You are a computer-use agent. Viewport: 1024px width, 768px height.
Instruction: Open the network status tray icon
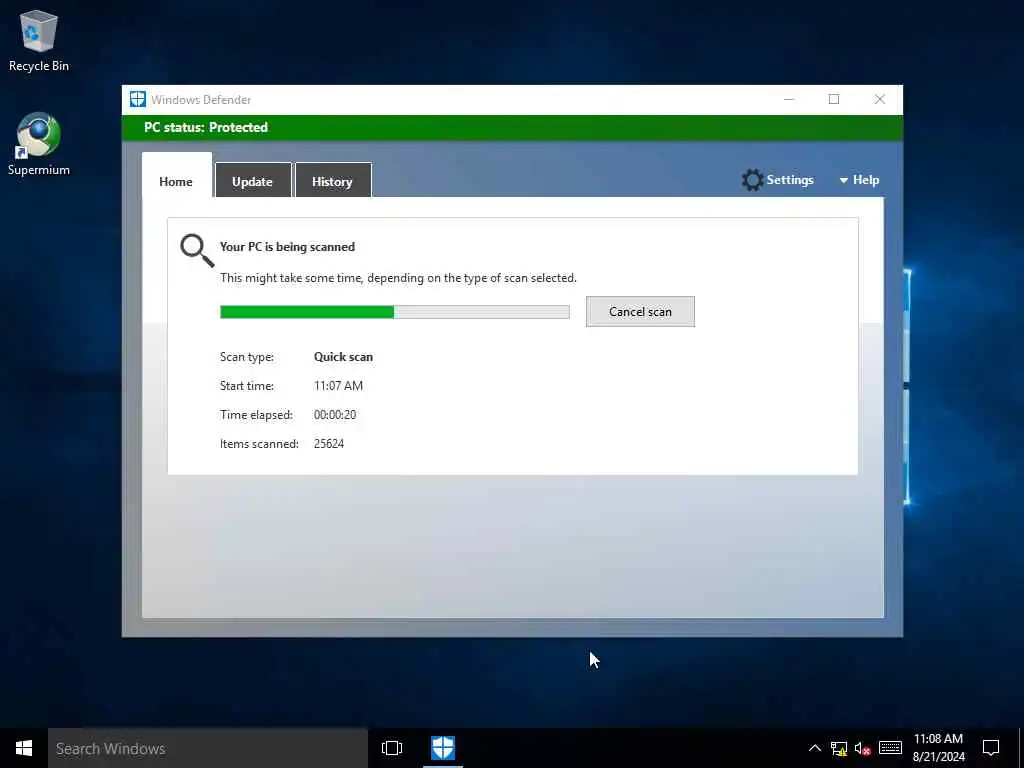click(839, 748)
